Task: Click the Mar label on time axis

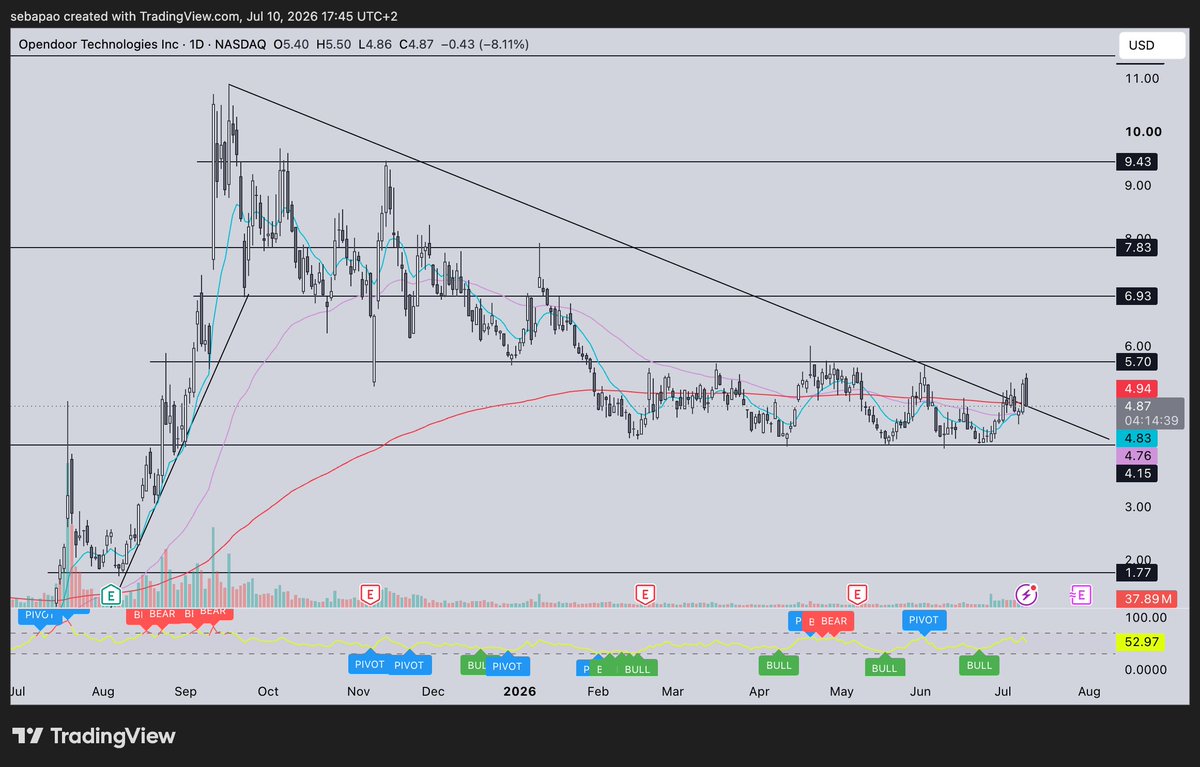Action: (x=673, y=691)
